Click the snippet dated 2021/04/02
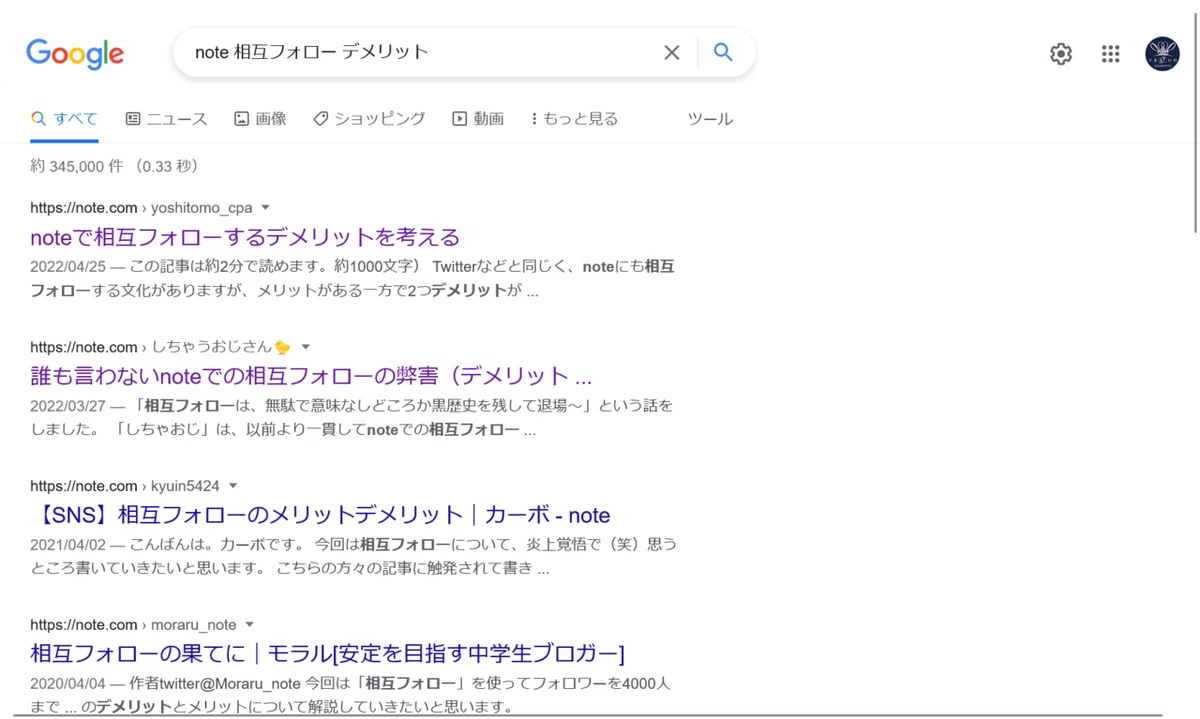This screenshot has width=1200, height=719. 353,557
